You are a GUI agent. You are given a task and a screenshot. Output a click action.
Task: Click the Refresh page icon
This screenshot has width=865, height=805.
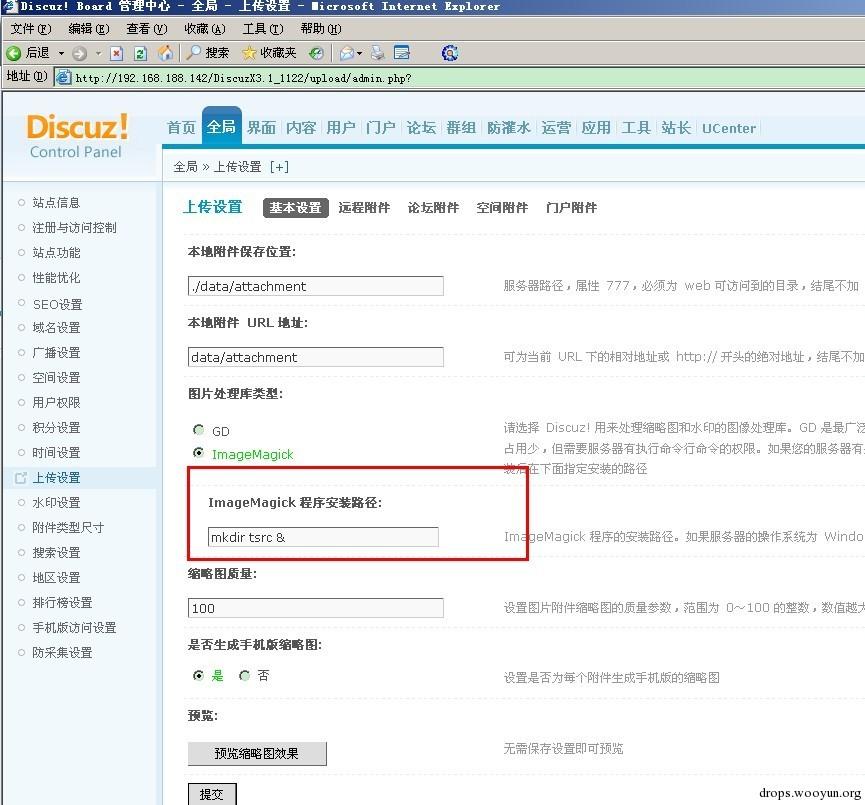141,53
